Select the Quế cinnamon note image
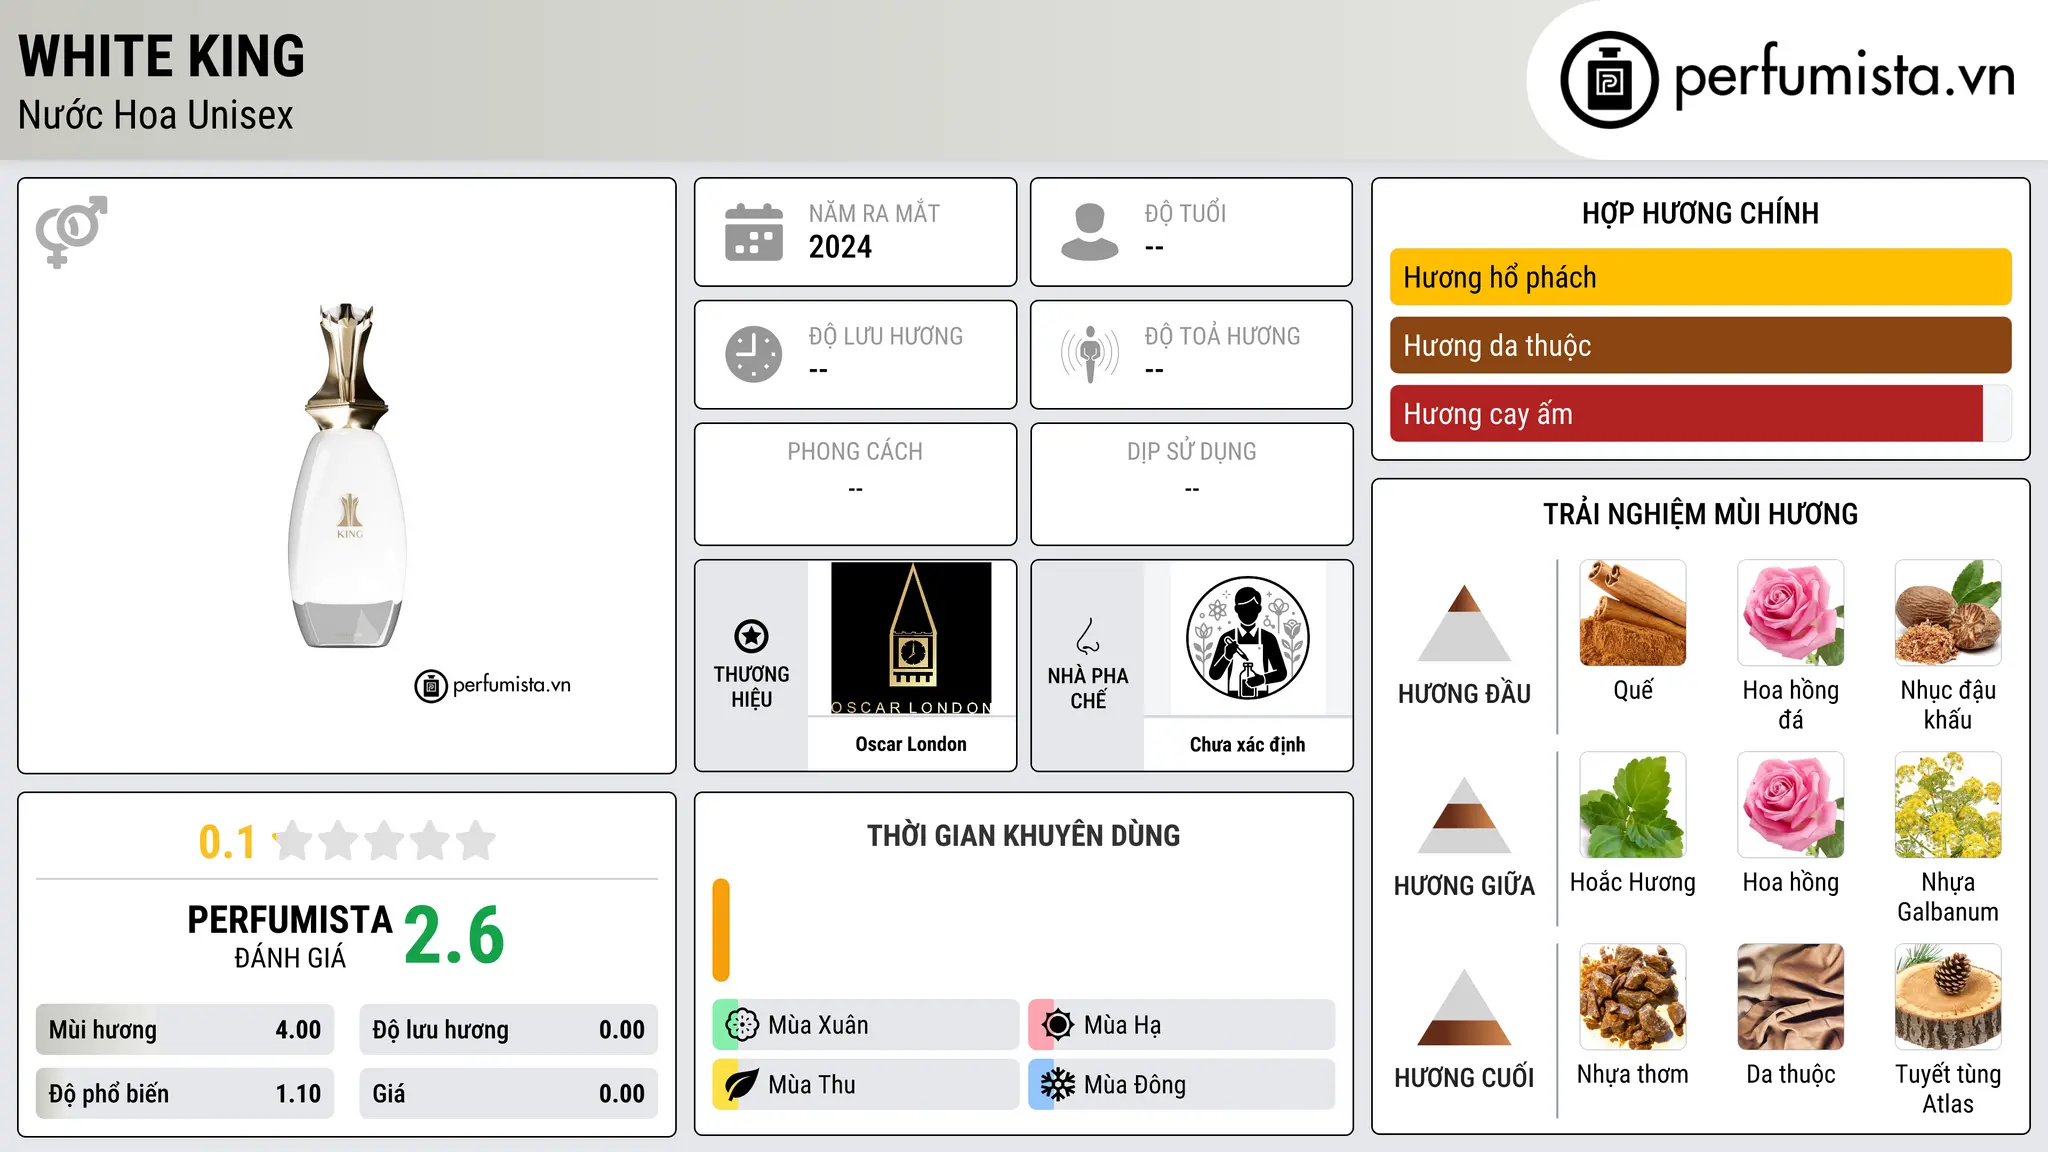This screenshot has height=1152, width=2048. [1633, 613]
